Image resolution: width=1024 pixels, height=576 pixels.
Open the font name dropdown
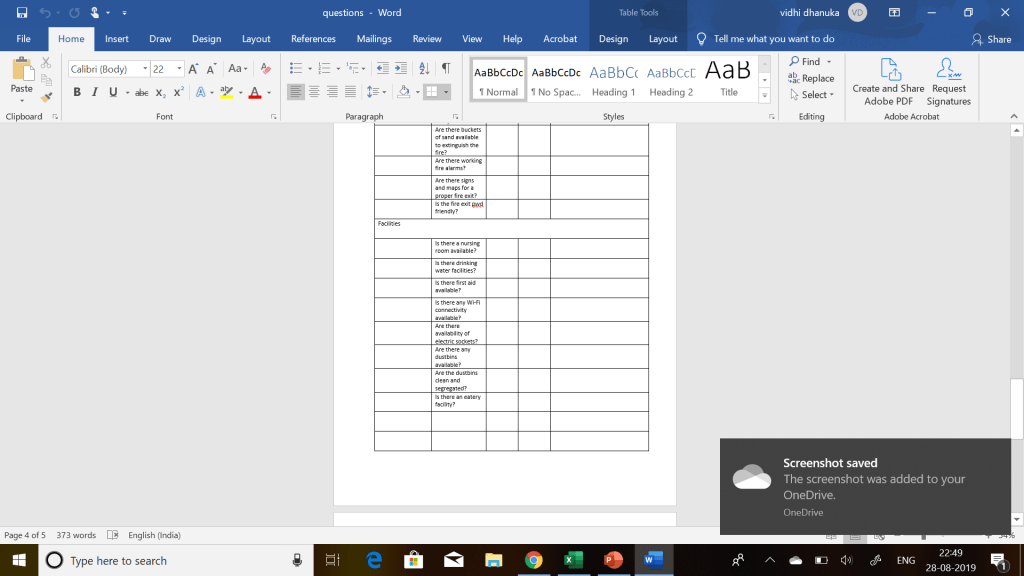pyautogui.click(x=144, y=69)
